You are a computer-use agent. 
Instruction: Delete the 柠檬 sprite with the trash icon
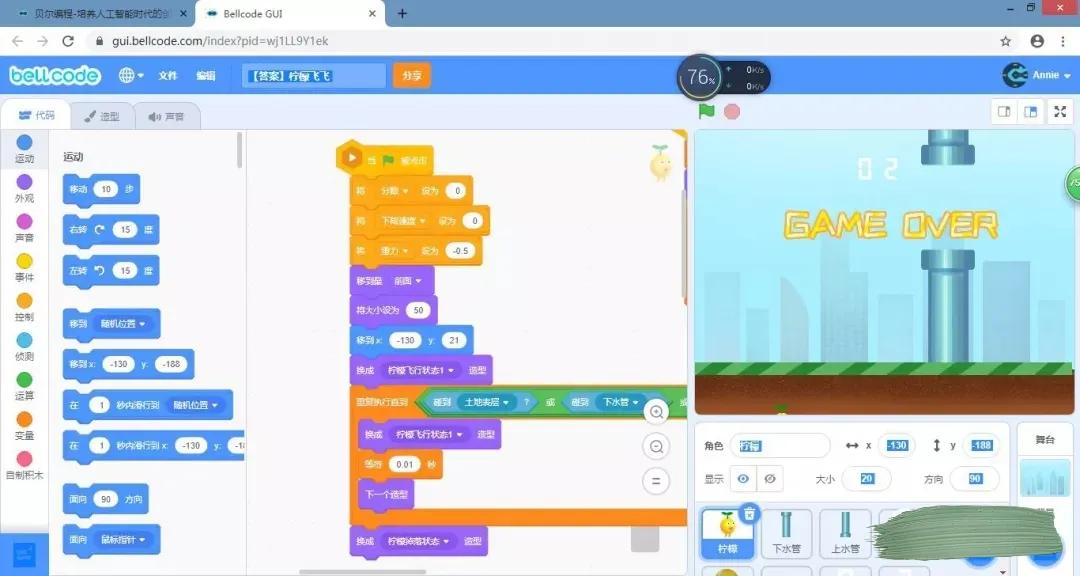(x=749, y=513)
